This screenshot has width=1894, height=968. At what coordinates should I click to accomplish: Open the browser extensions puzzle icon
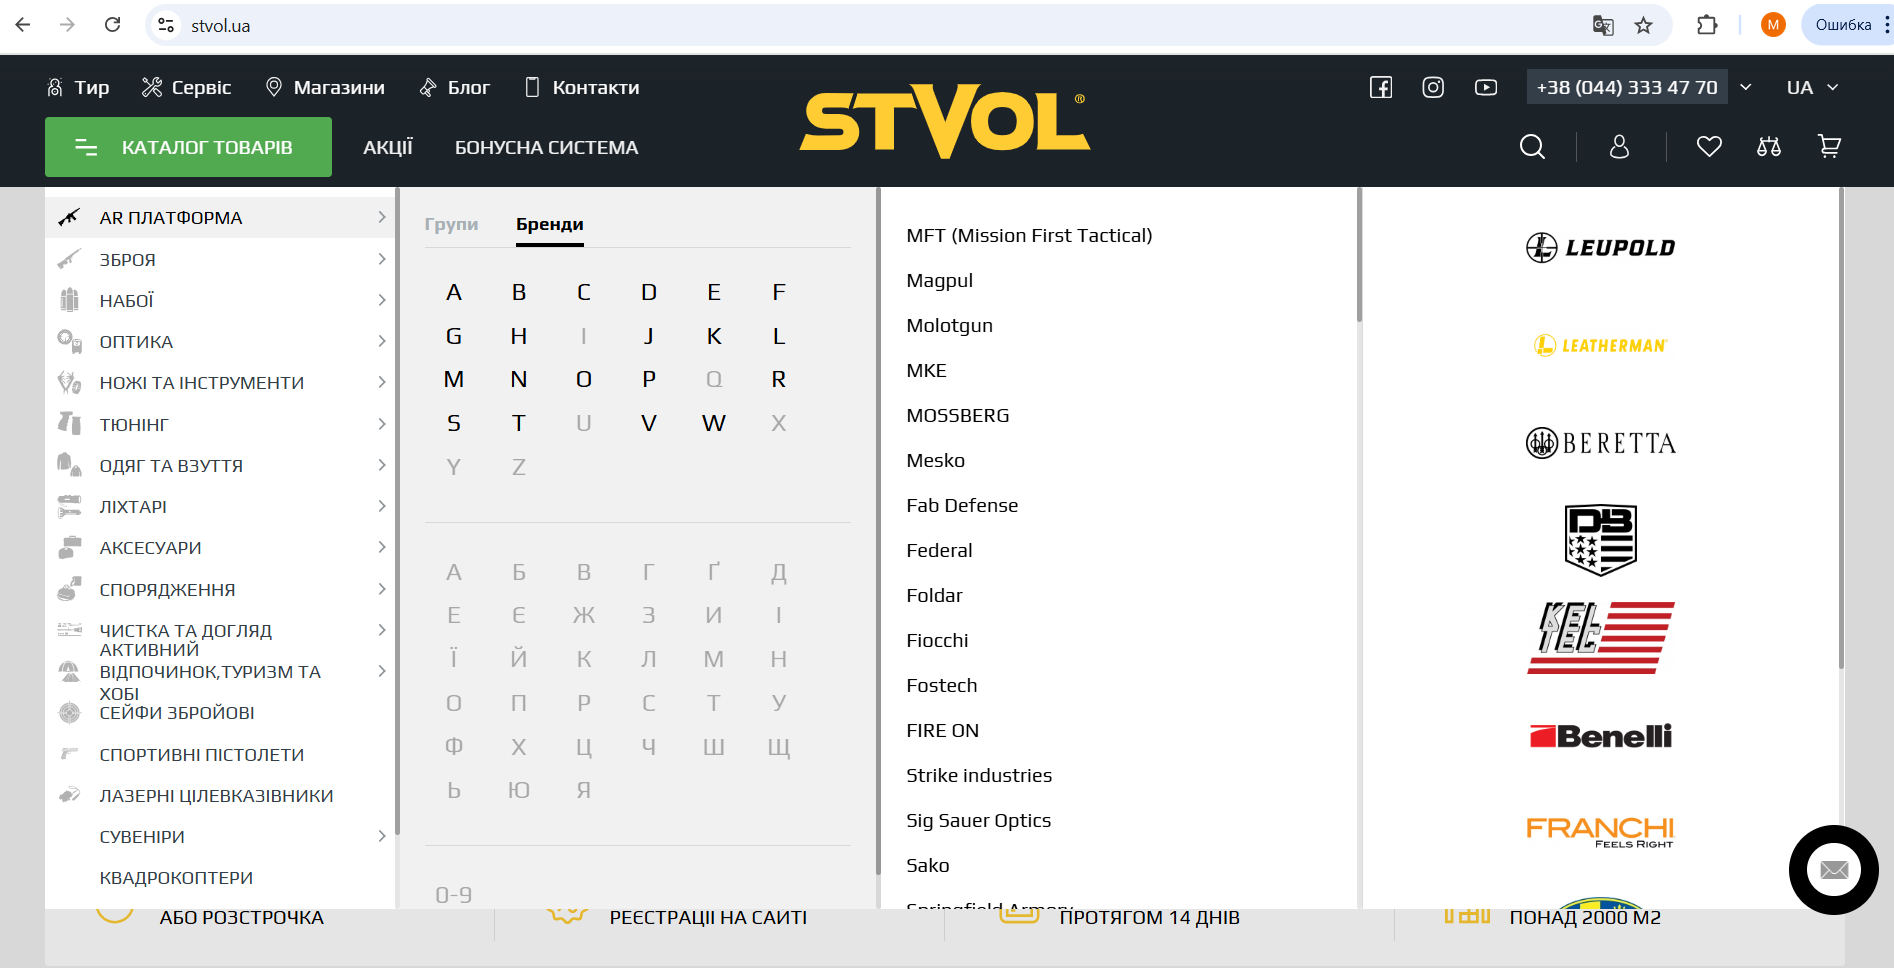[x=1708, y=25]
